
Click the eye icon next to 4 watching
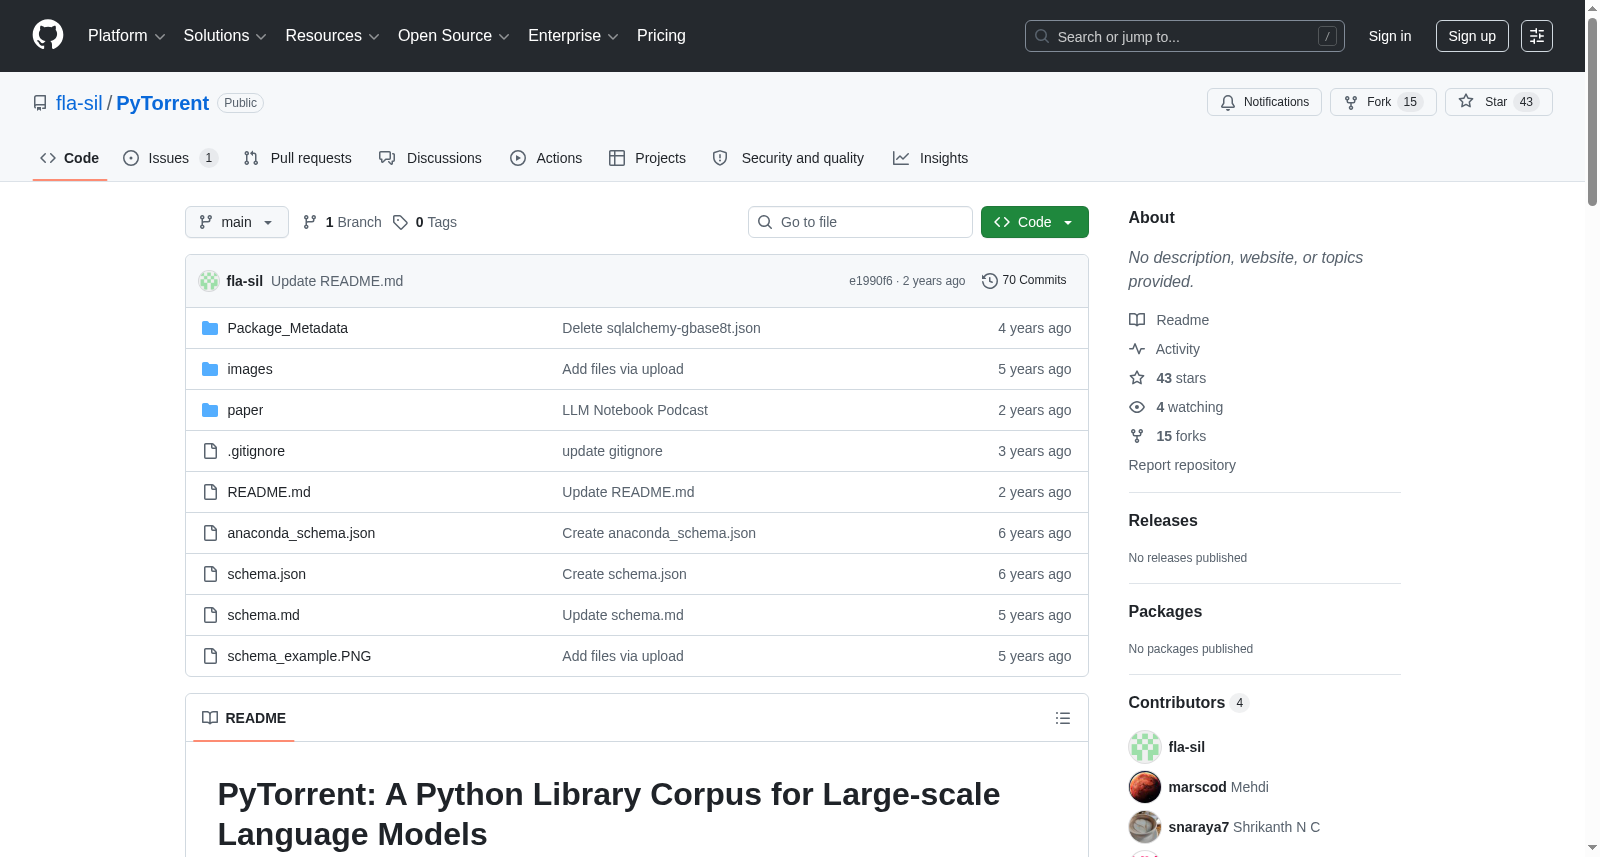point(1137,407)
